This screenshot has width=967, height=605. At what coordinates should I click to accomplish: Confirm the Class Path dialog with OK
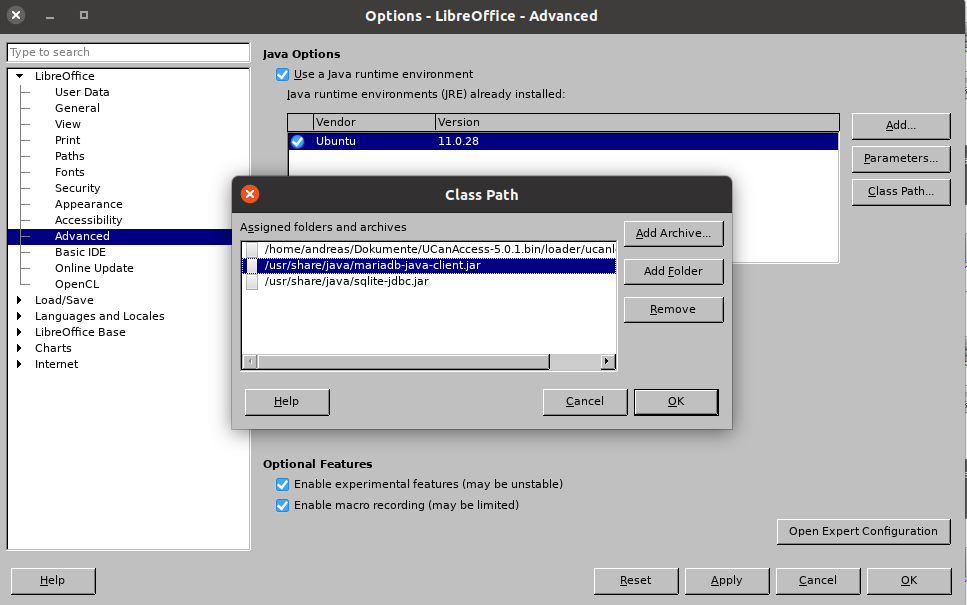(675, 401)
